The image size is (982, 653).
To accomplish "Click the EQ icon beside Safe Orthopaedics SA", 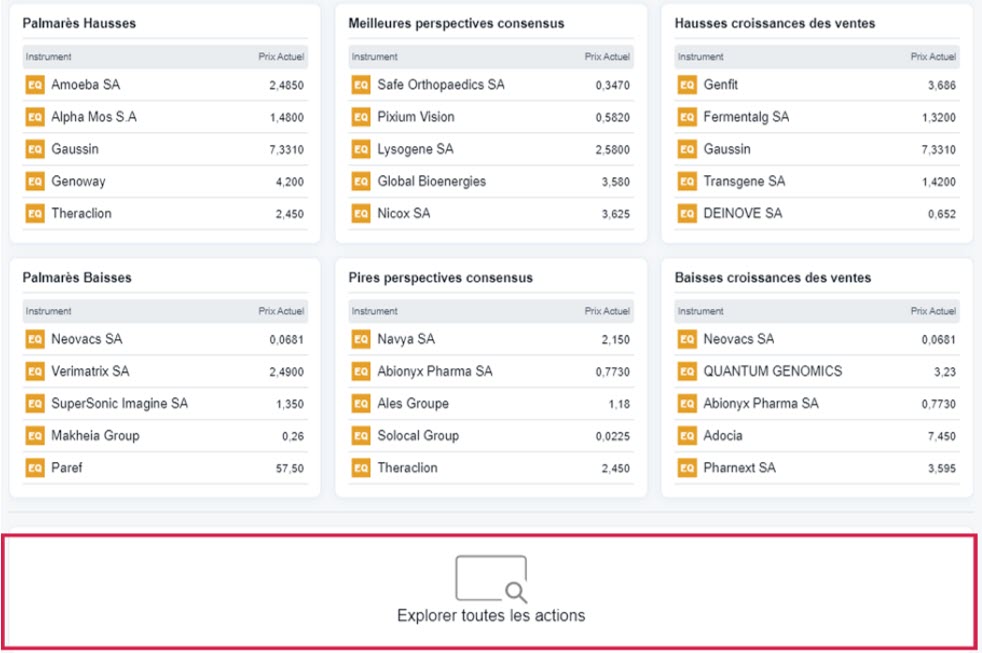I will point(361,85).
